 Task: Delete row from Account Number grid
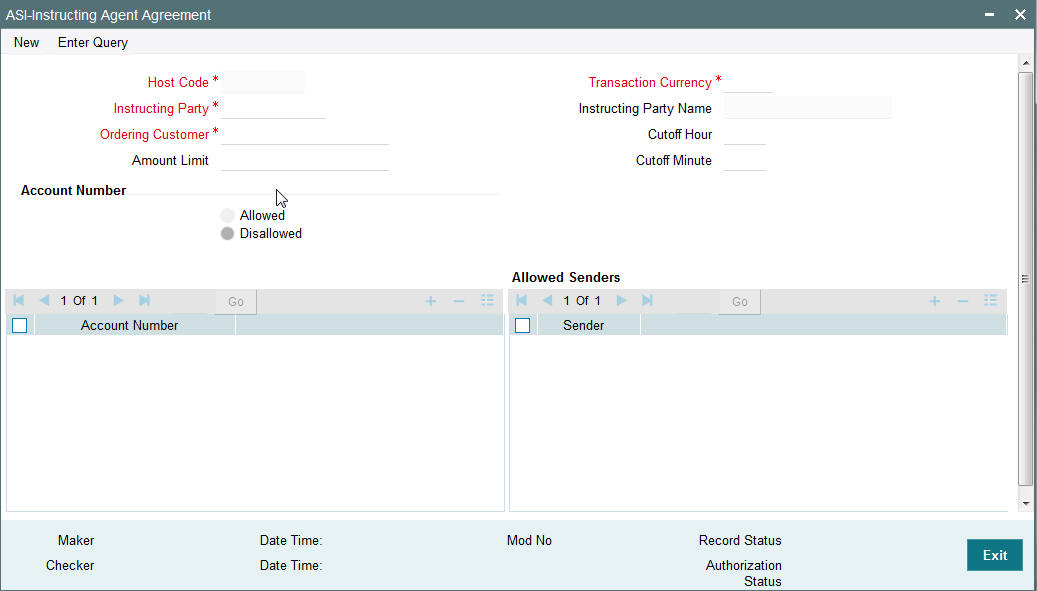(458, 301)
